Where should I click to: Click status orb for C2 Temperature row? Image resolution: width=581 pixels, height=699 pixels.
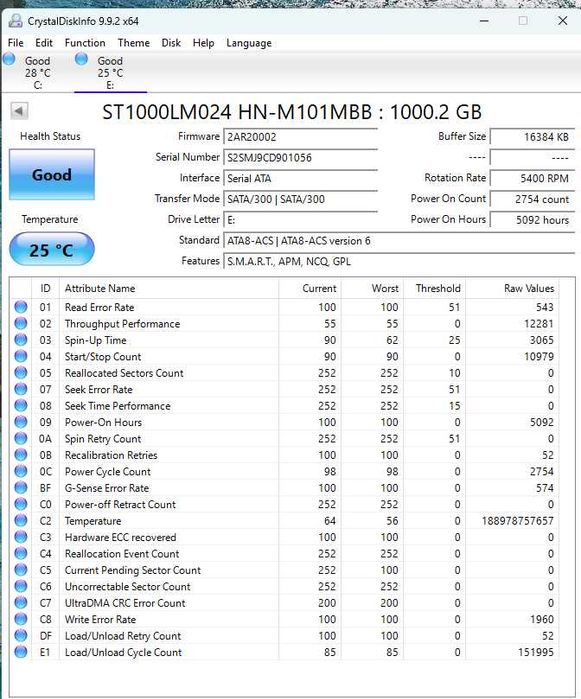(x=21, y=520)
